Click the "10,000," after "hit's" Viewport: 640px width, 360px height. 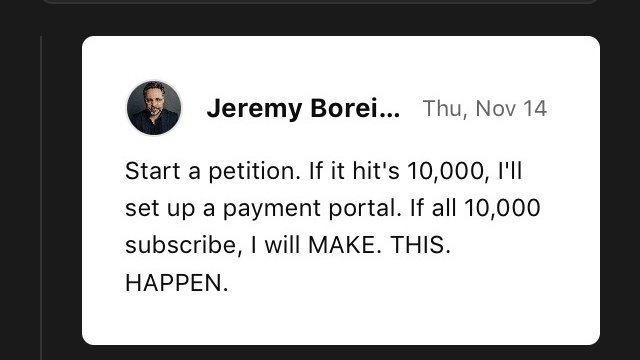pos(449,171)
